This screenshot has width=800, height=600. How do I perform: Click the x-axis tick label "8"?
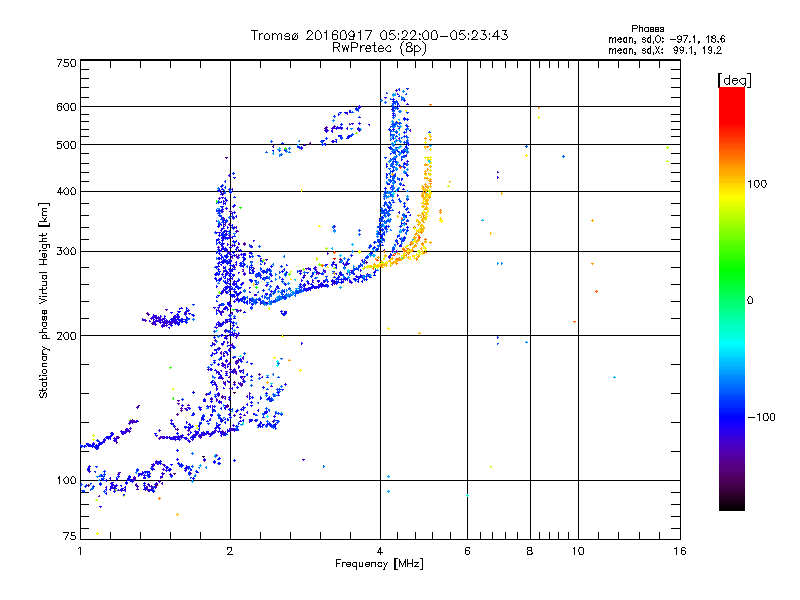point(530,551)
